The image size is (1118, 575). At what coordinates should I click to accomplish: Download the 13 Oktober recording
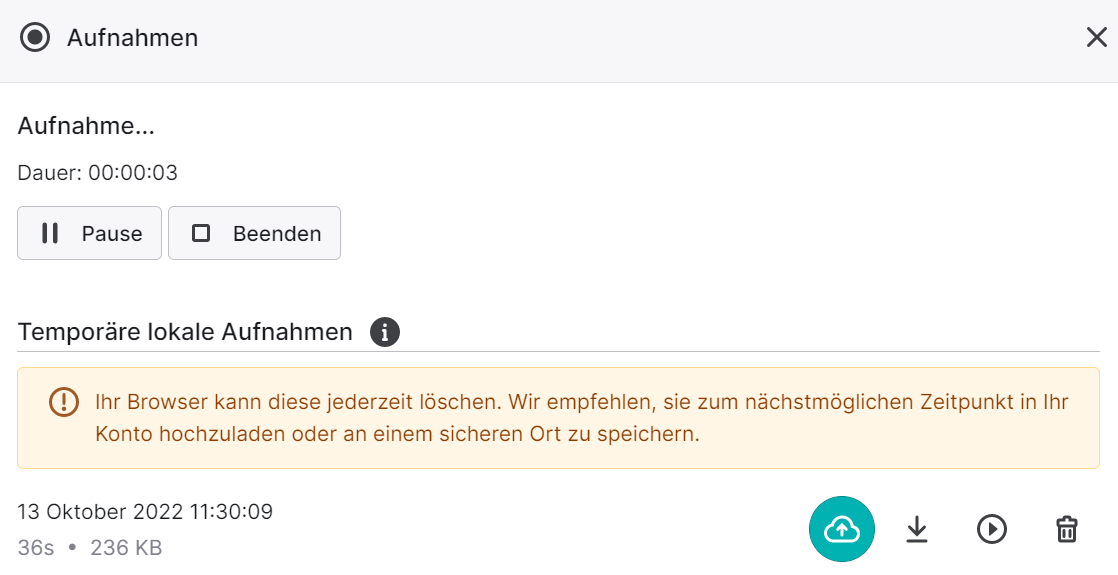[917, 529]
